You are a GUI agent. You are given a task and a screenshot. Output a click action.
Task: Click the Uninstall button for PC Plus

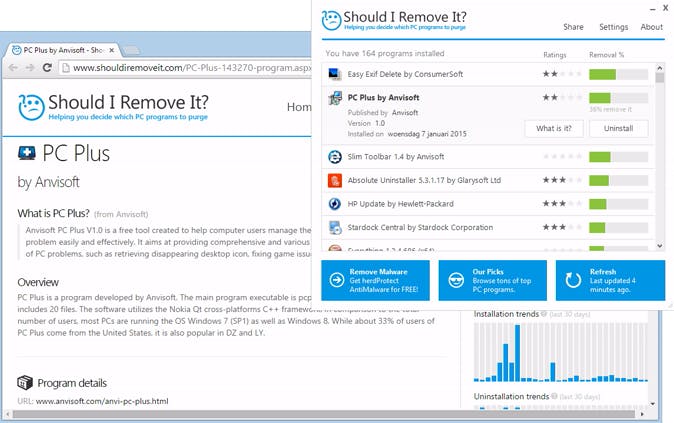coord(619,128)
